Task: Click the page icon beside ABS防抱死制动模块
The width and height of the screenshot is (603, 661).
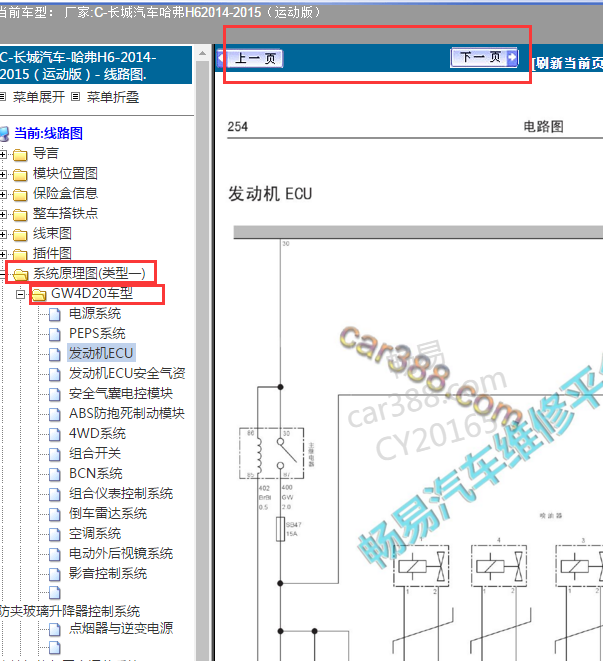Action: click(54, 414)
